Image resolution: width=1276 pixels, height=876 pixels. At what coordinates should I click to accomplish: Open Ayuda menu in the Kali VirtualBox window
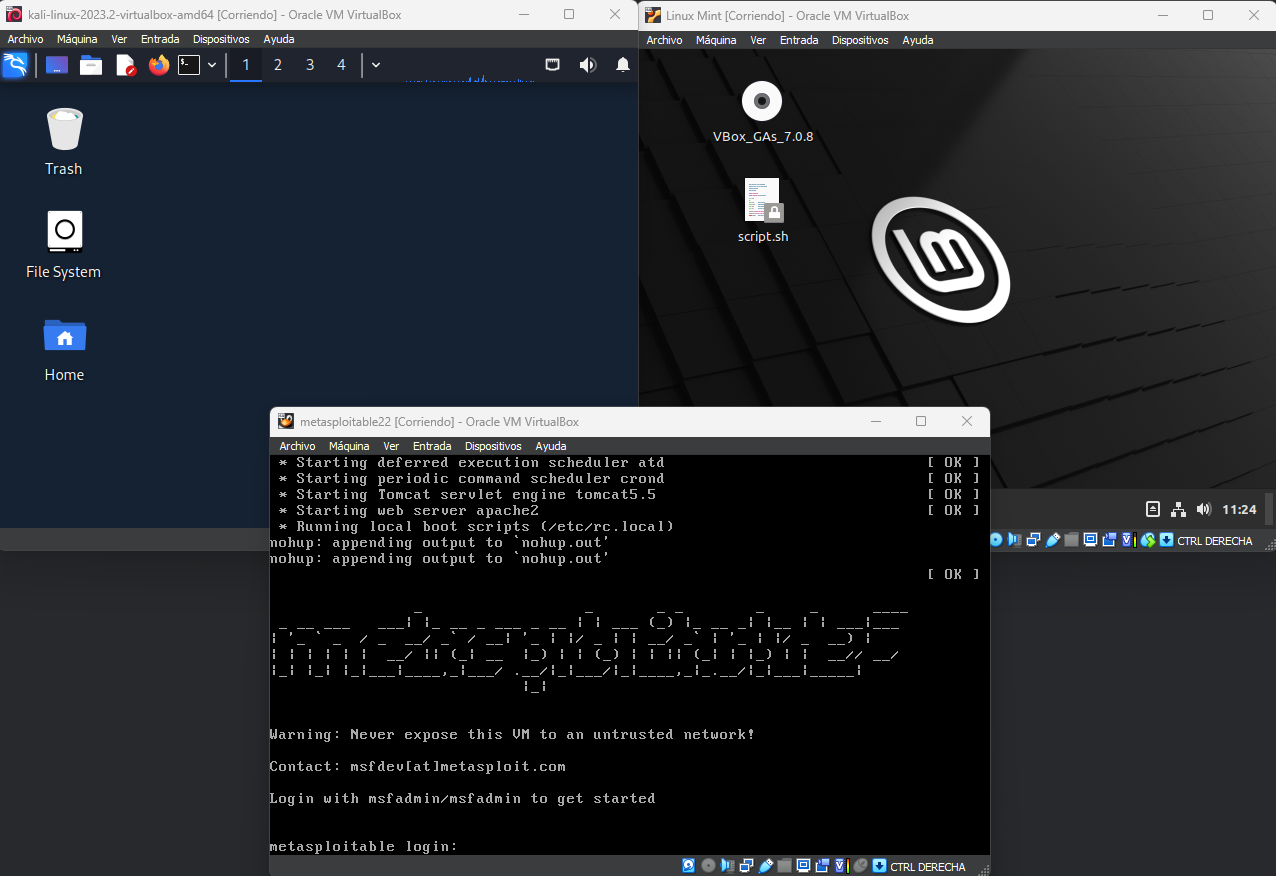[279, 39]
